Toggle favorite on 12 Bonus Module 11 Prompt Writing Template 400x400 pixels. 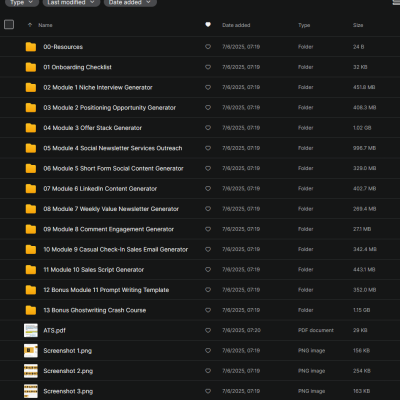[x=208, y=290]
